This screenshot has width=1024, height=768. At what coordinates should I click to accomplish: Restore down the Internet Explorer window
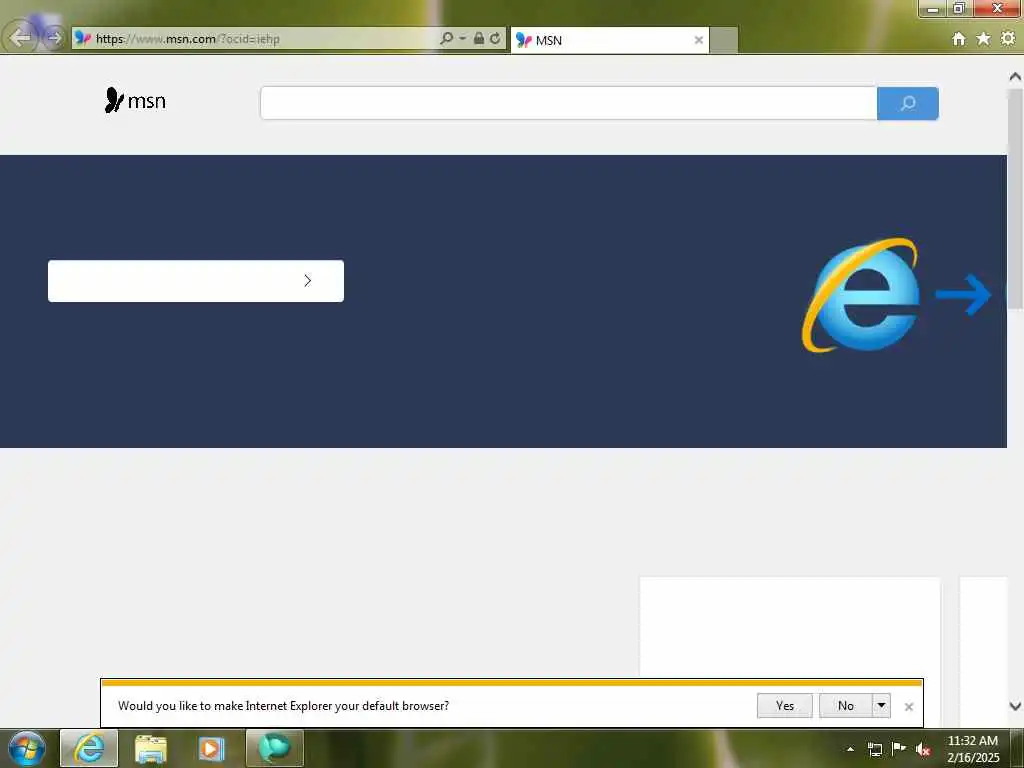pos(958,8)
